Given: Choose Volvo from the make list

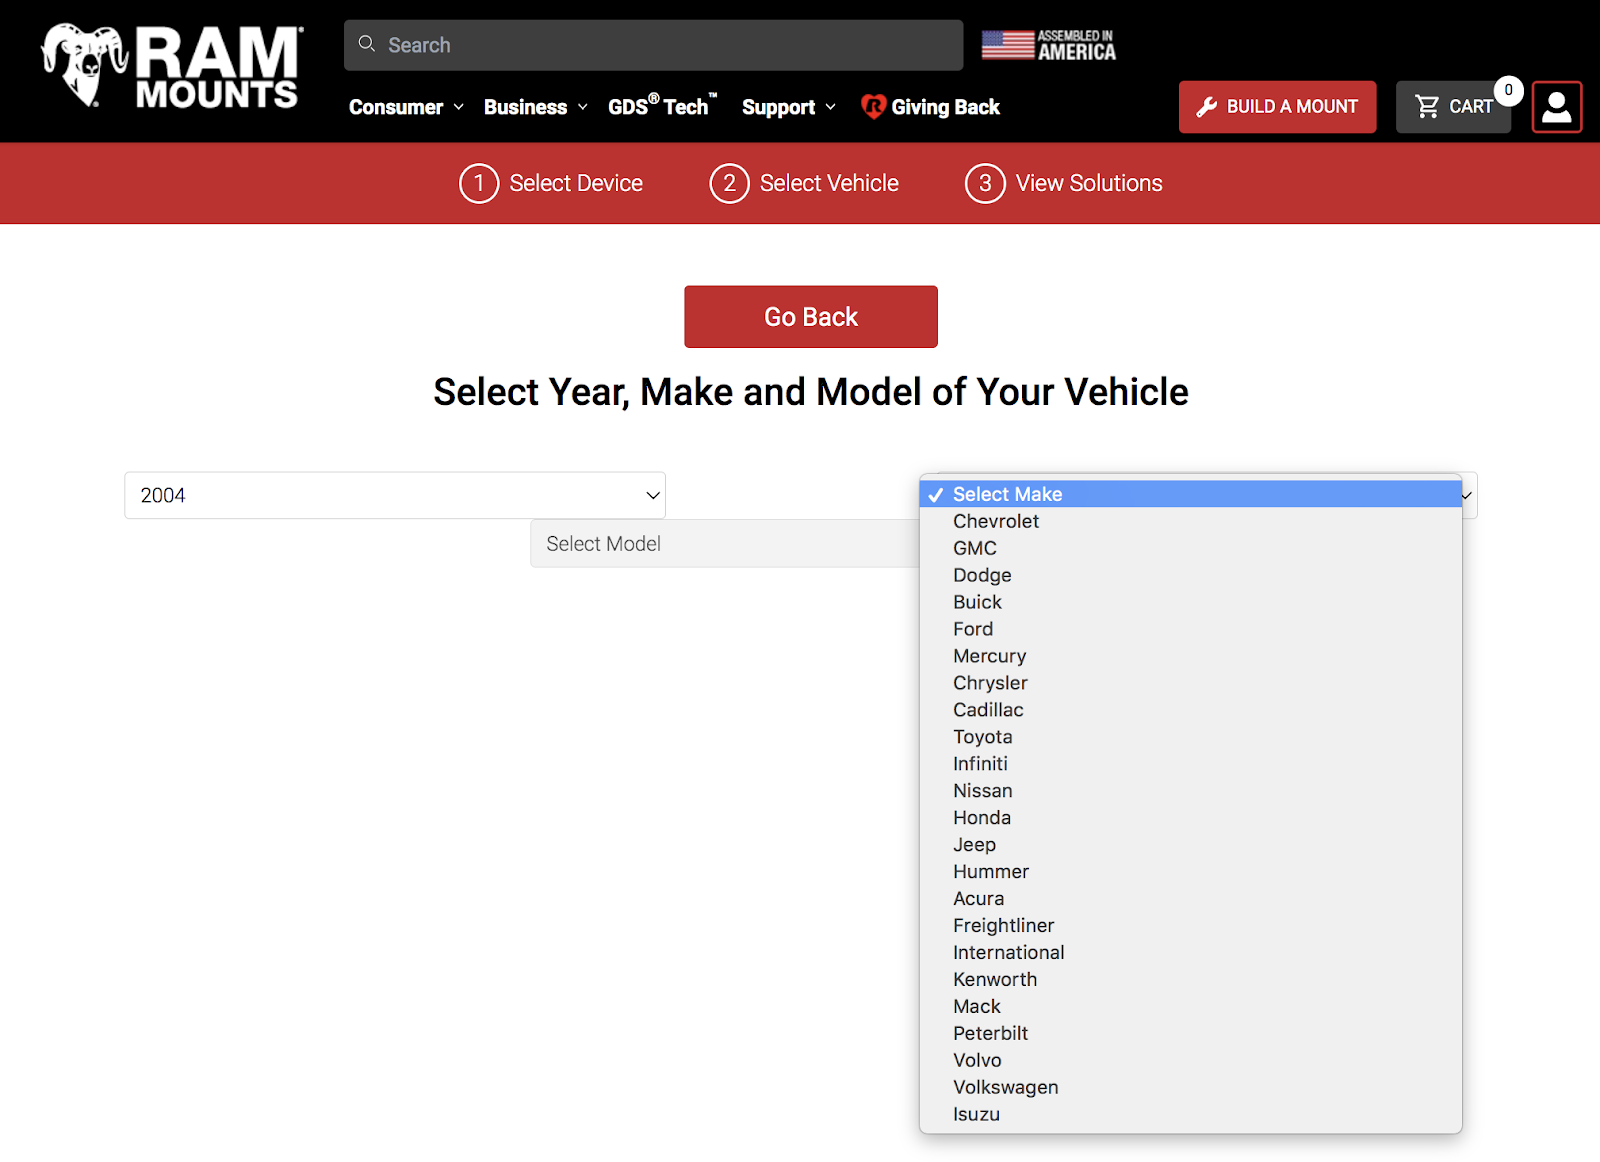Looking at the screenshot, I should click(1190, 1061).
